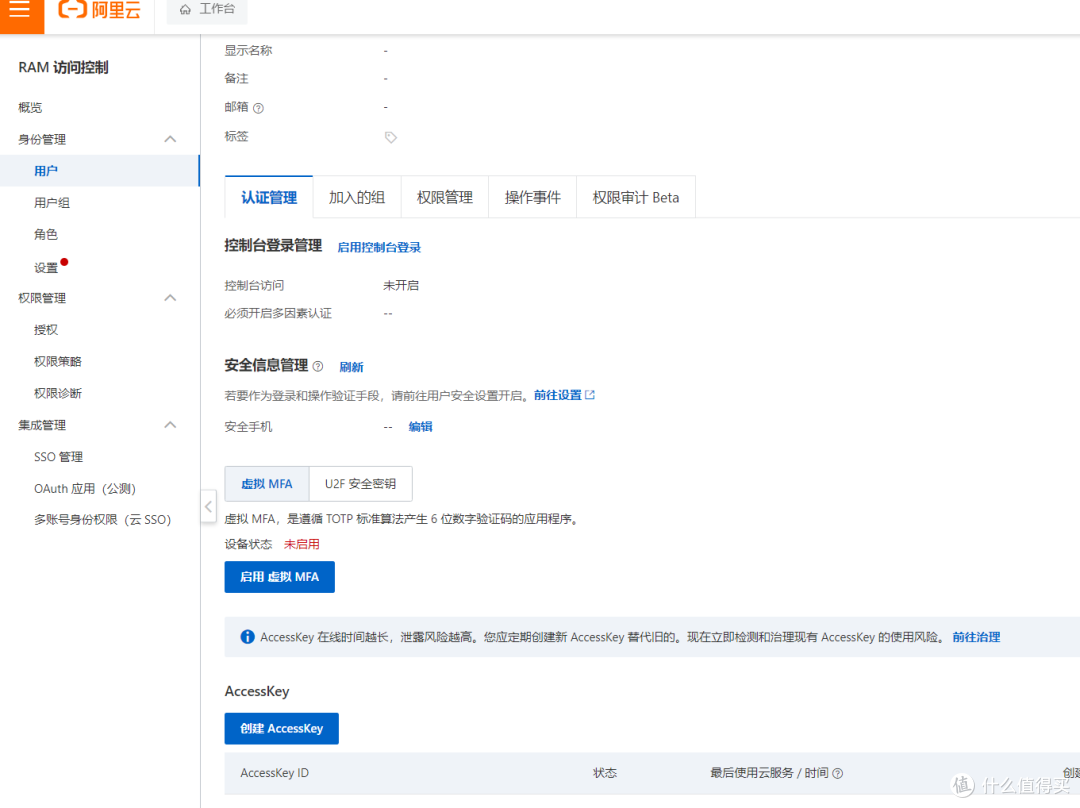Open SSO 管理 in the sidebar
Screen dimensions: 1080x808
59,457
